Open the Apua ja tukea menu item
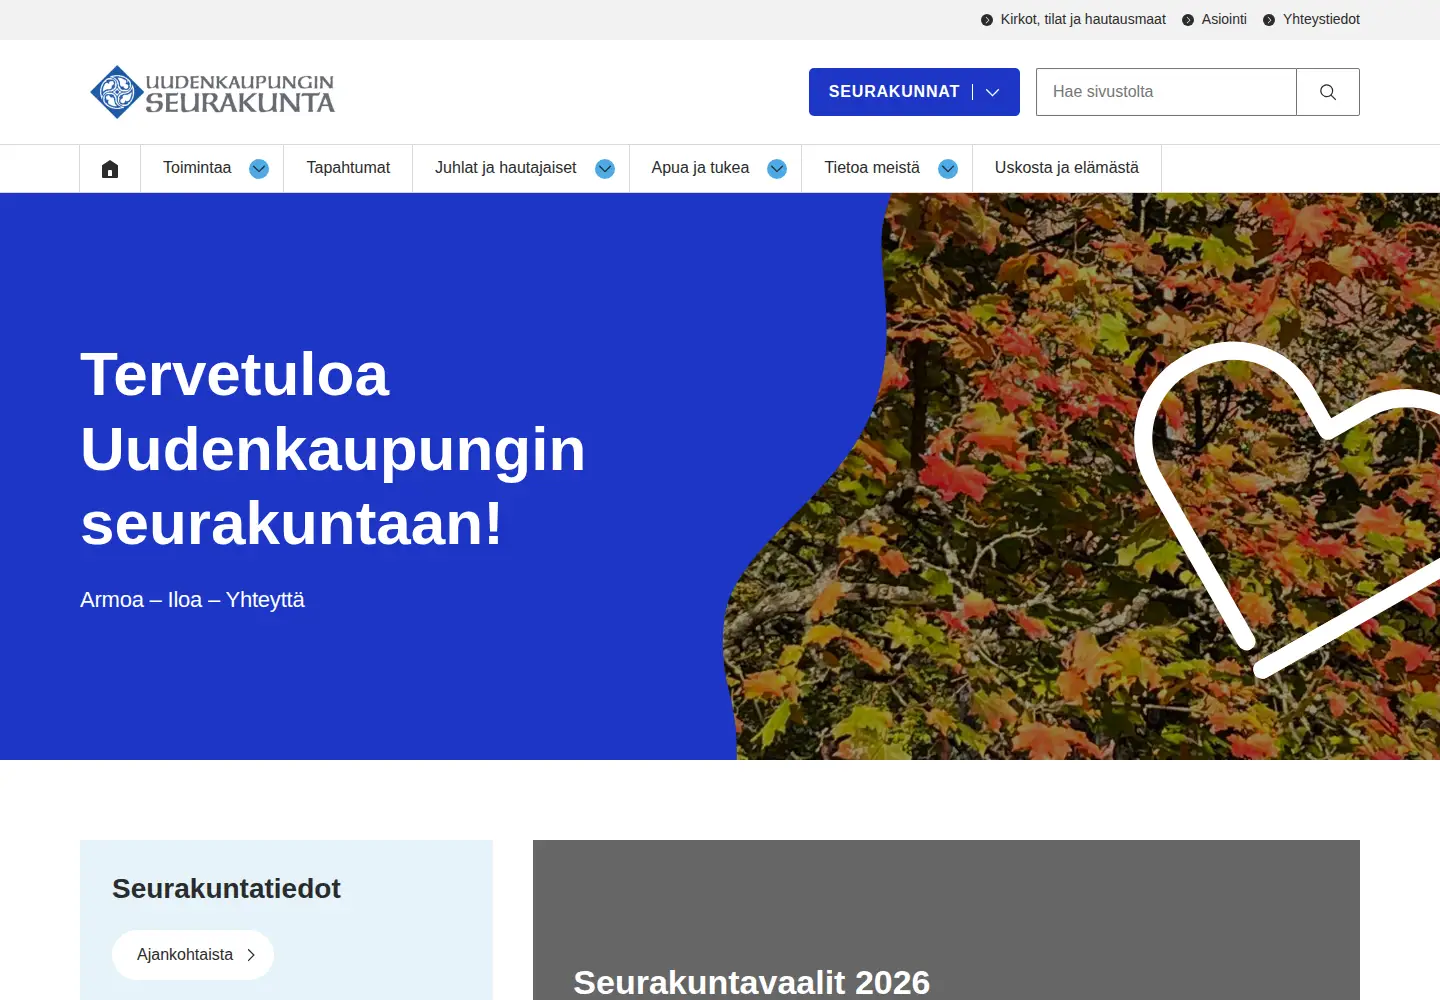This screenshot has height=1000, width=1440. (700, 168)
